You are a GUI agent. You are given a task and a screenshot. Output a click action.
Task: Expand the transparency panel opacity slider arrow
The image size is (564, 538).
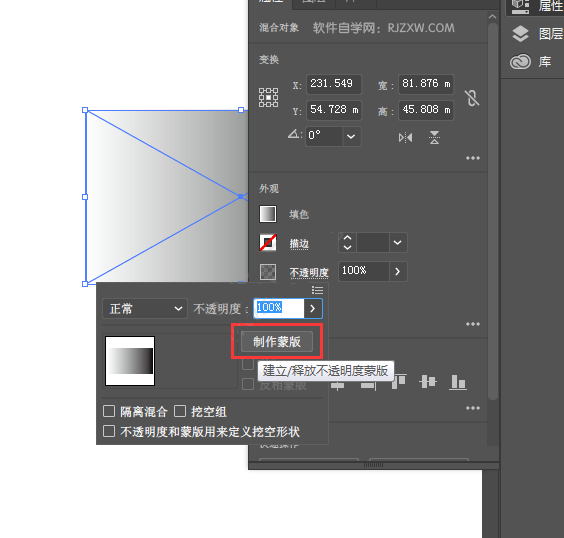[313, 308]
